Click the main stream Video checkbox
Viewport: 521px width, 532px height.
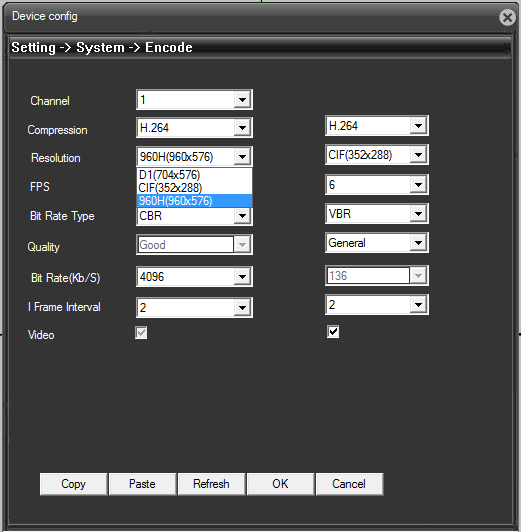tap(141, 333)
